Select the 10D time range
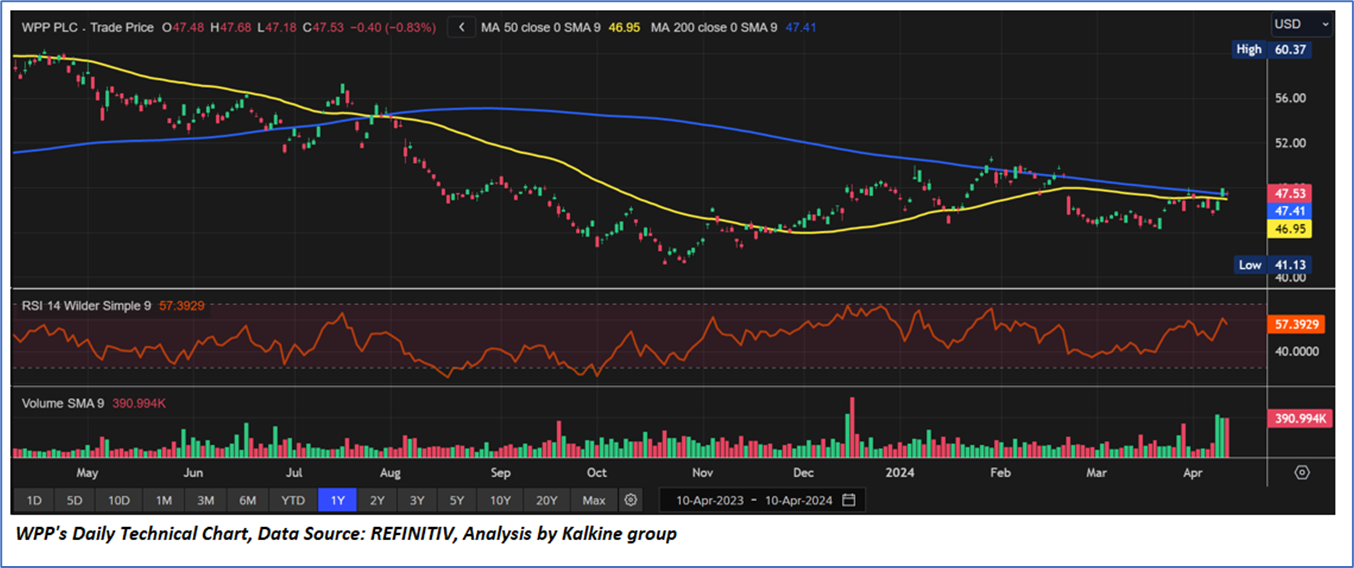The height and width of the screenshot is (568, 1354). pos(119,500)
